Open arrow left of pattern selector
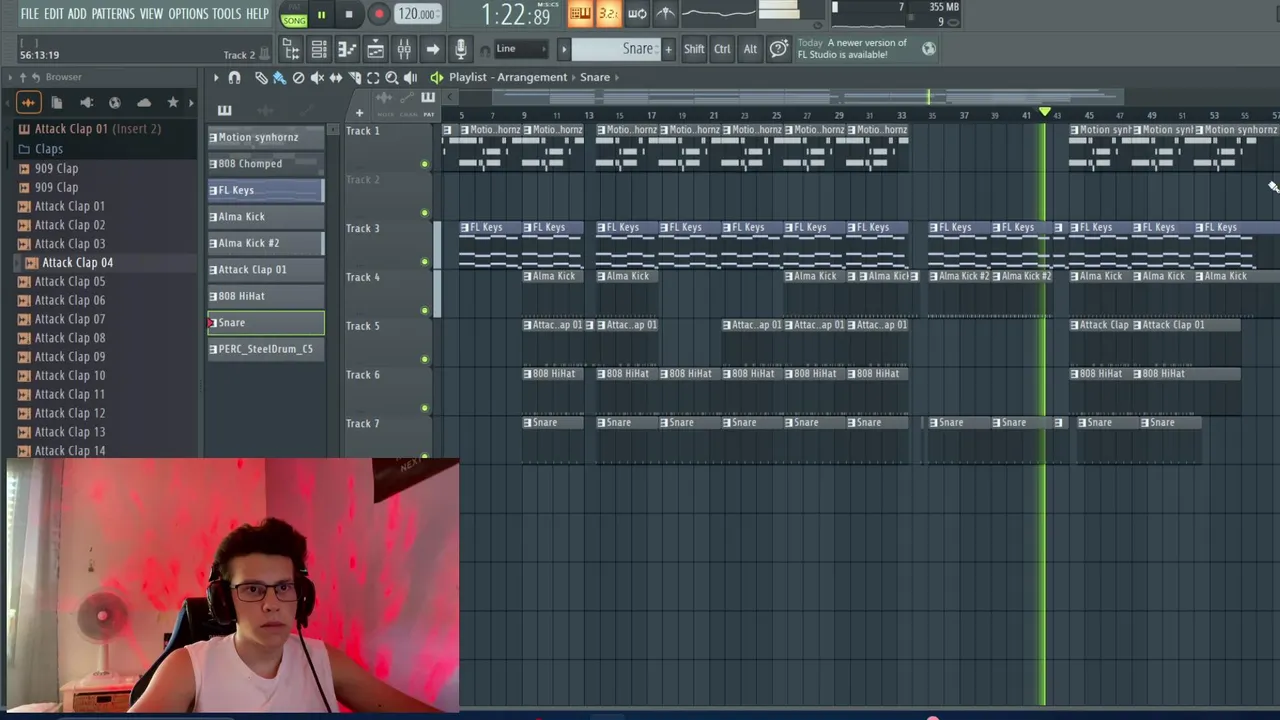This screenshot has width=1280, height=720. [x=563, y=48]
